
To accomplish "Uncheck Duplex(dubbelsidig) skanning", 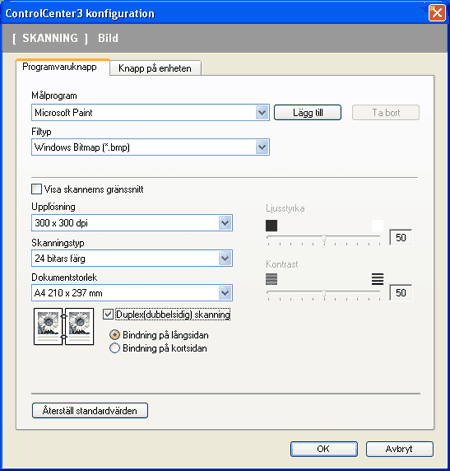I will pos(108,314).
